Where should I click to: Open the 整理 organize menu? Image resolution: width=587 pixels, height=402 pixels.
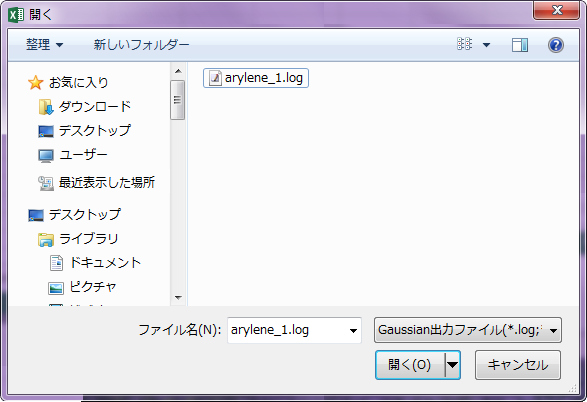[x=44, y=45]
